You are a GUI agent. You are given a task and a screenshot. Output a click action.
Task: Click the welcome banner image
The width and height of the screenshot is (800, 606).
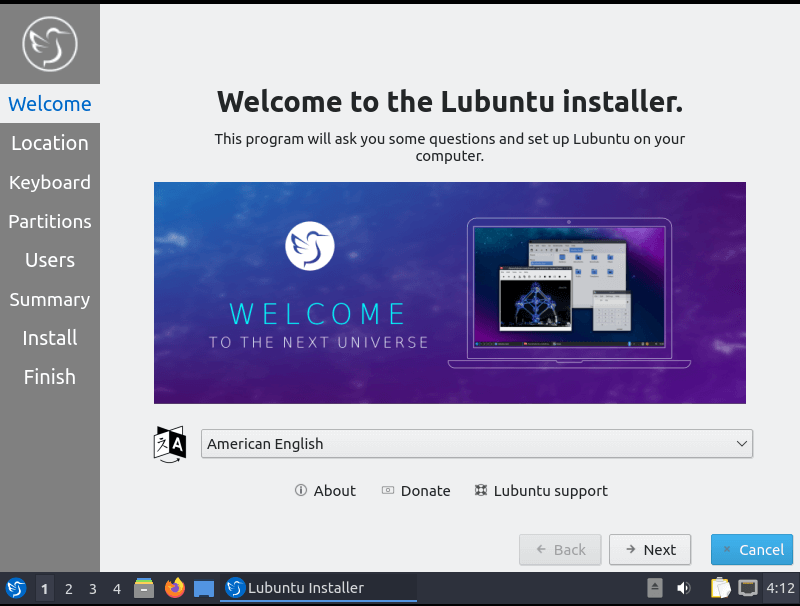(x=450, y=293)
